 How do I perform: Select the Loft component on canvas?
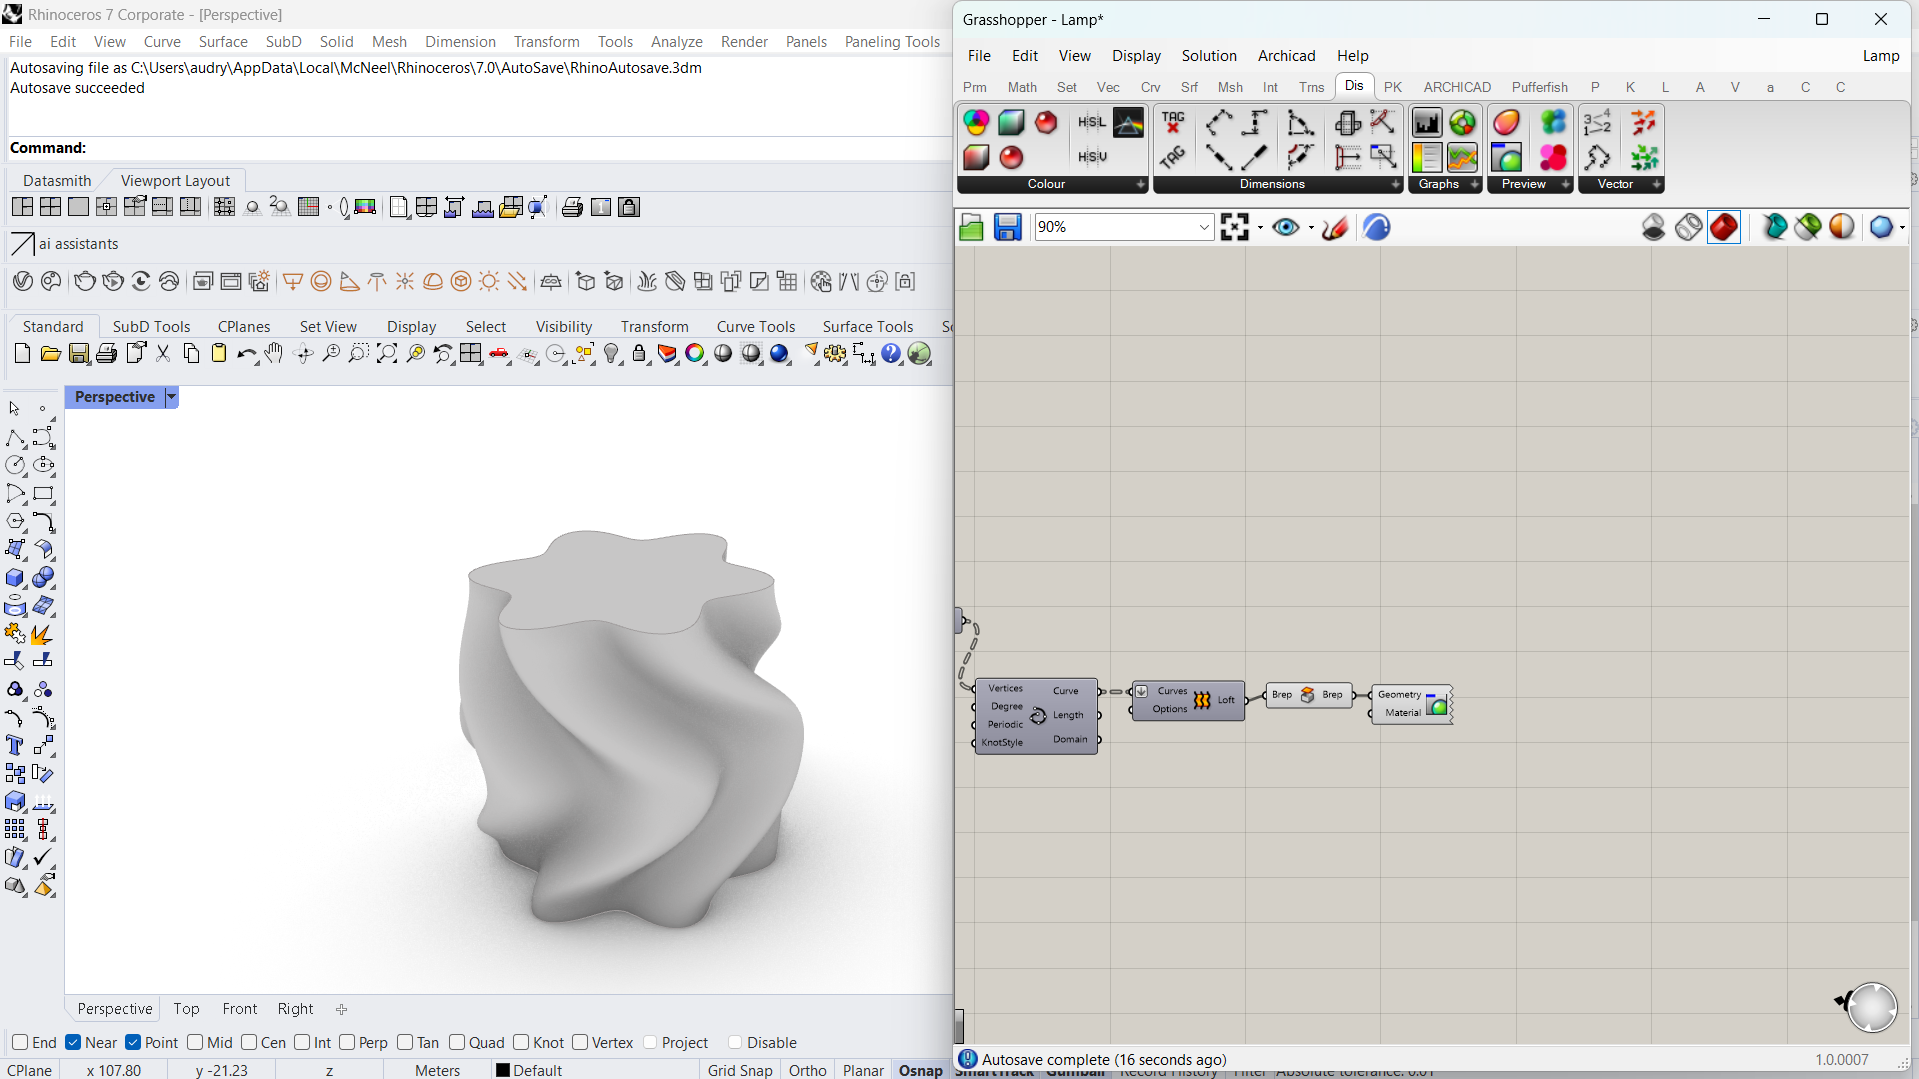(1203, 700)
